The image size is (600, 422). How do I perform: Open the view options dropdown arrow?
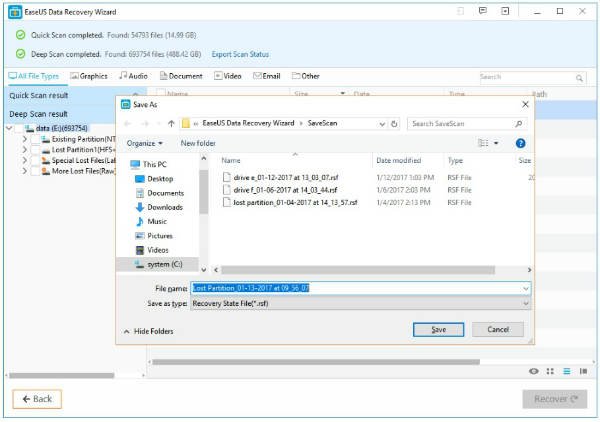pyautogui.click(x=496, y=143)
